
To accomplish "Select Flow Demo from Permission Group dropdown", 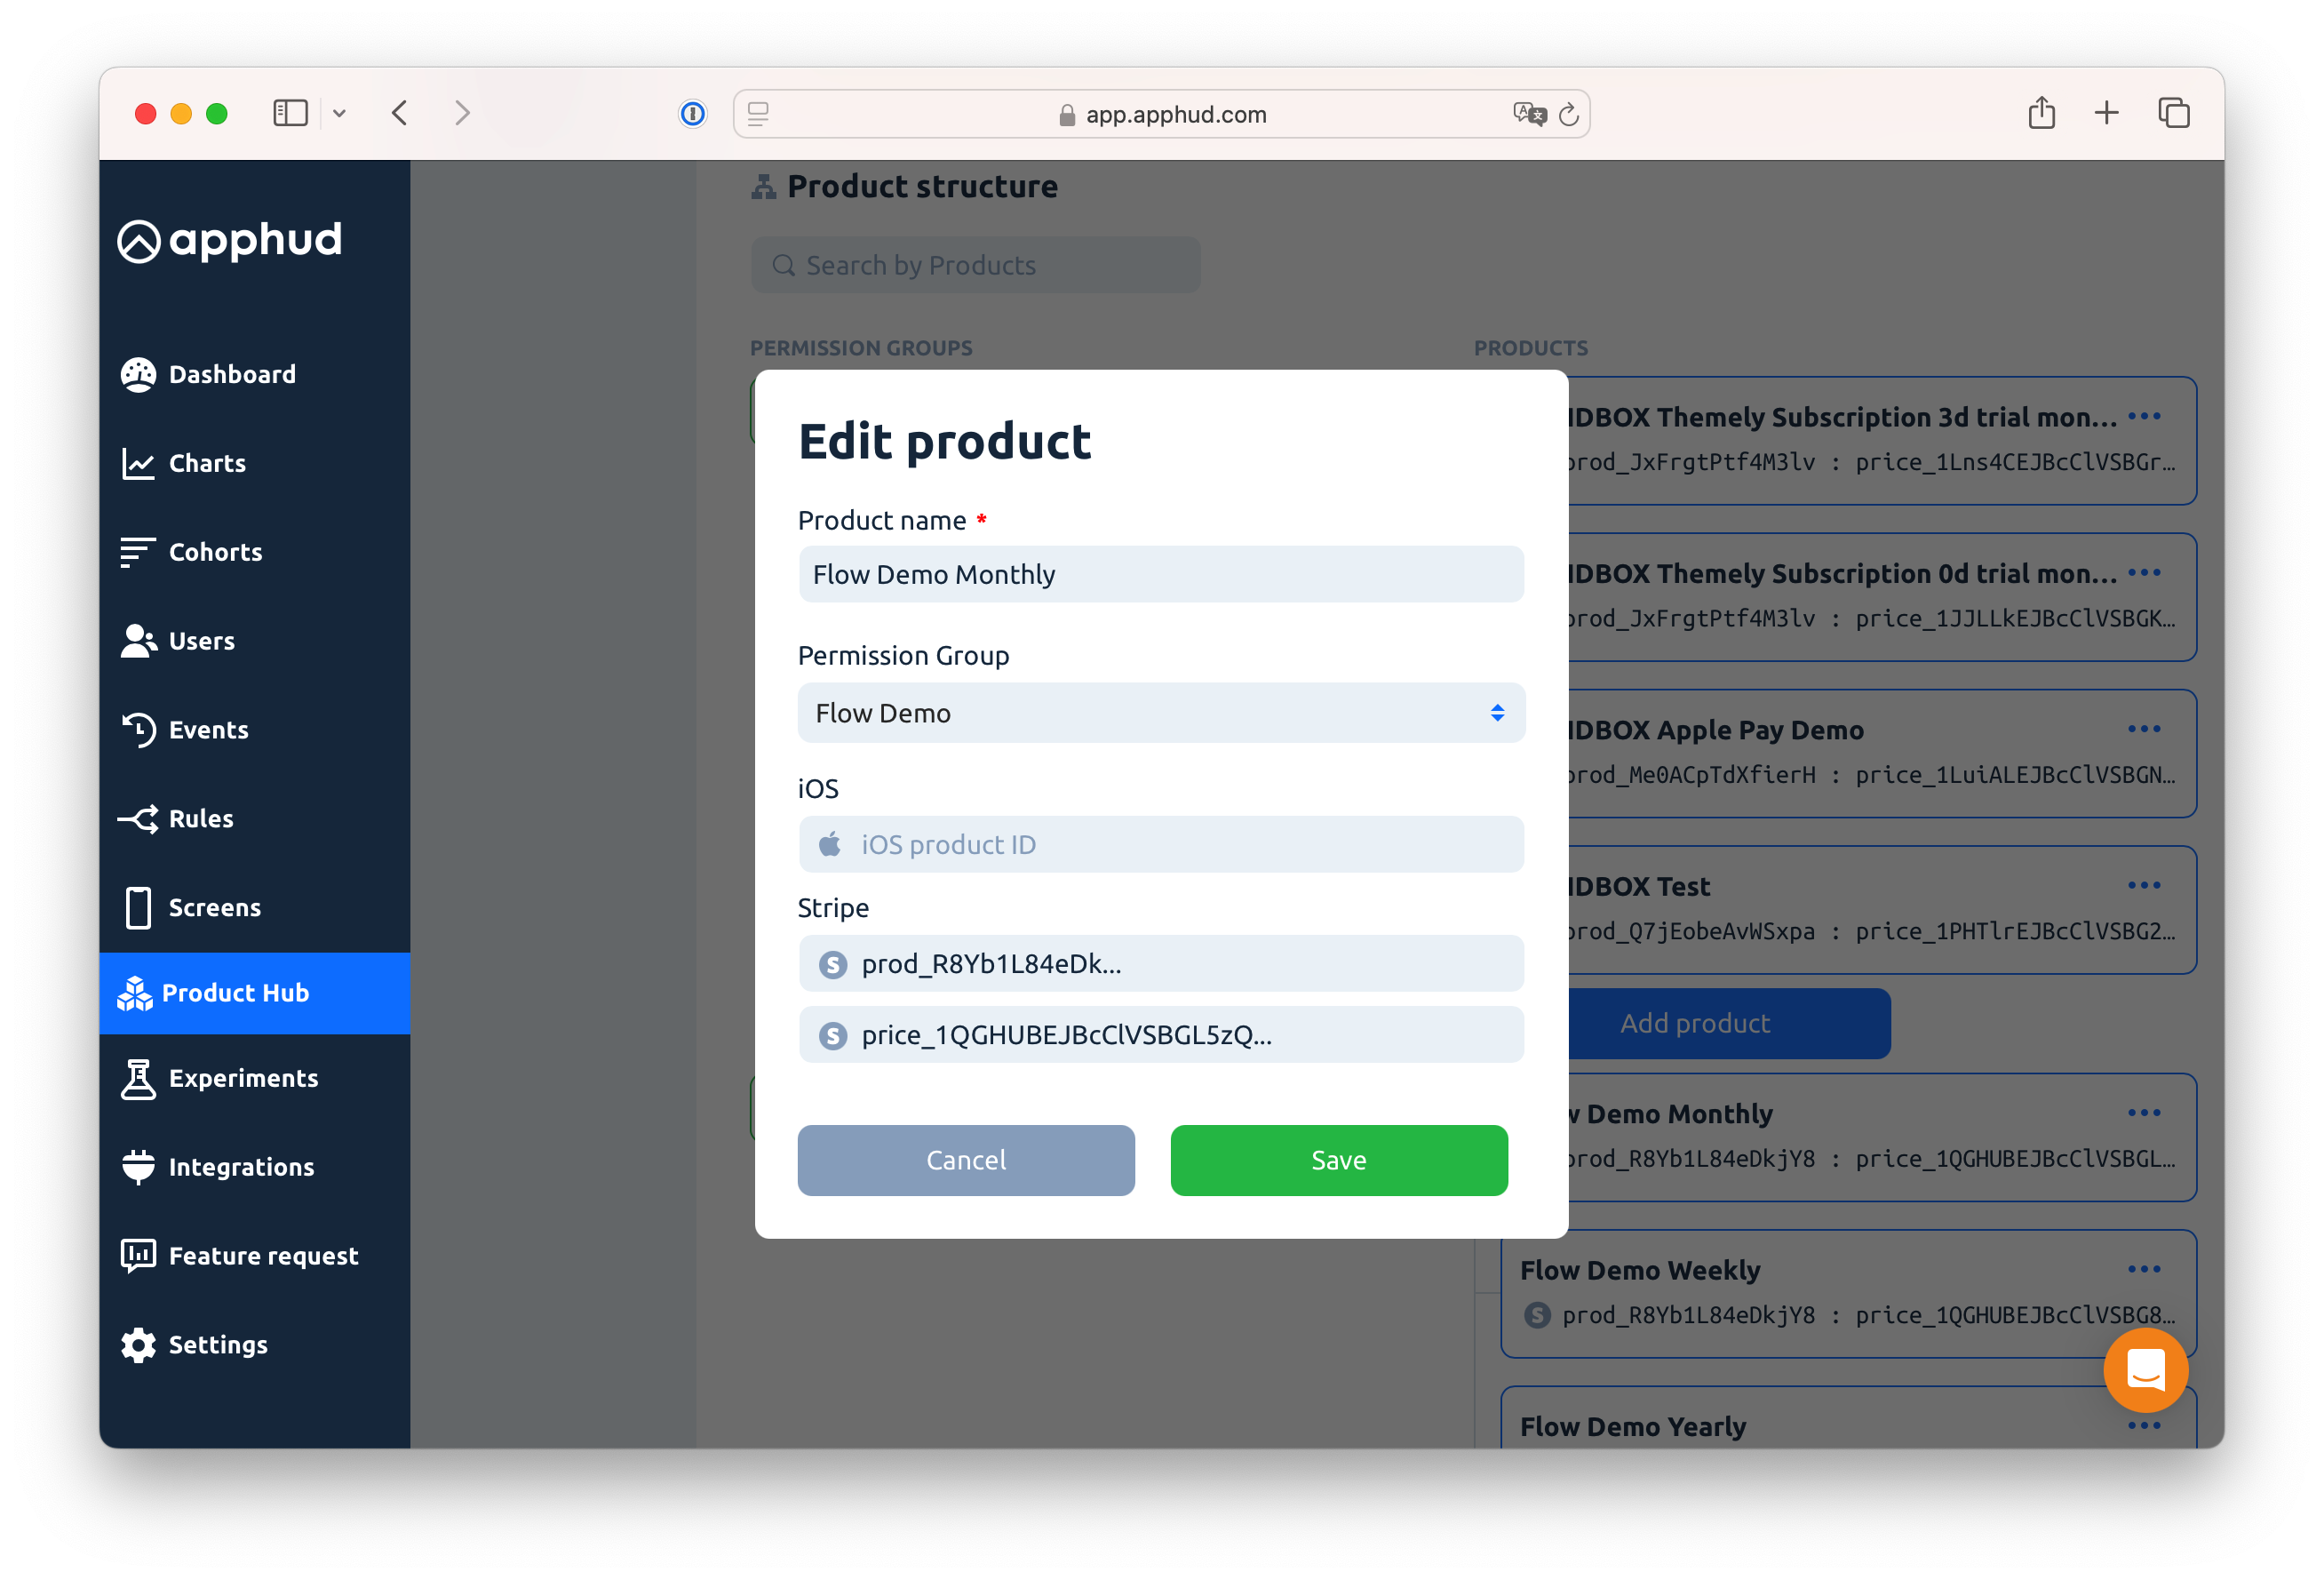I will [x=1161, y=713].
